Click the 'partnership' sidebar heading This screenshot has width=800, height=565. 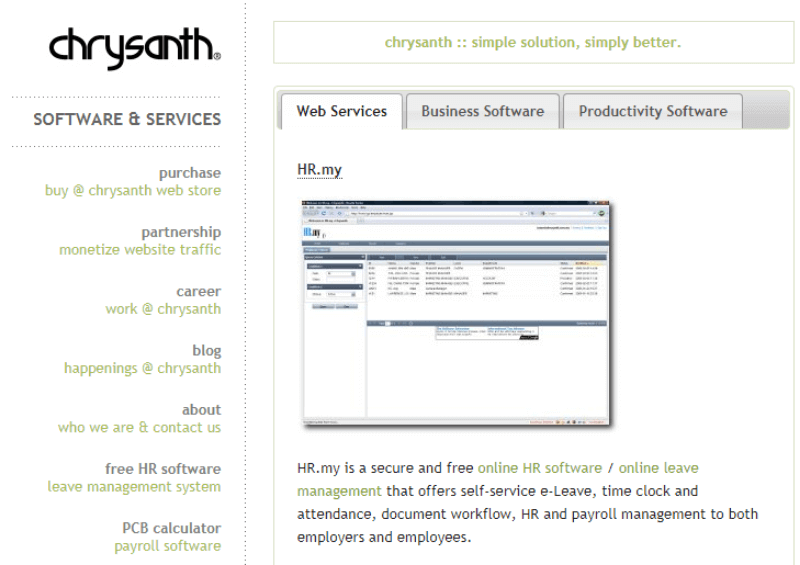[x=181, y=232]
